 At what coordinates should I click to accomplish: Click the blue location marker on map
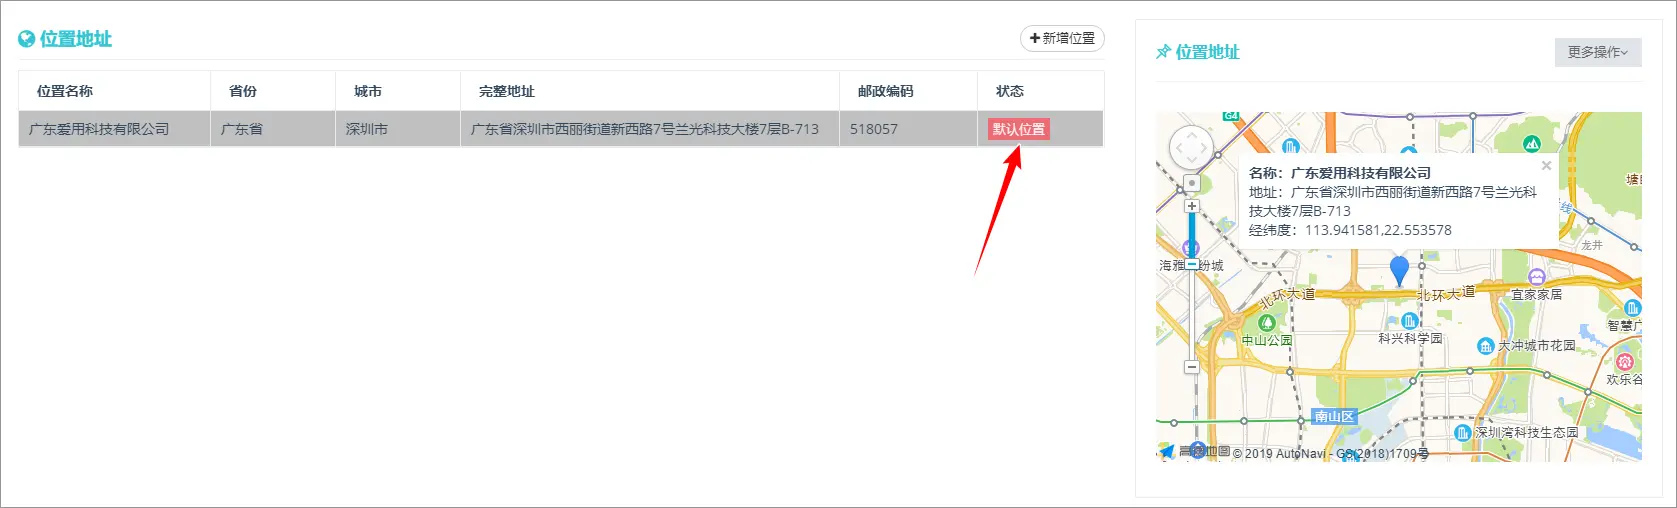pyautogui.click(x=1399, y=269)
